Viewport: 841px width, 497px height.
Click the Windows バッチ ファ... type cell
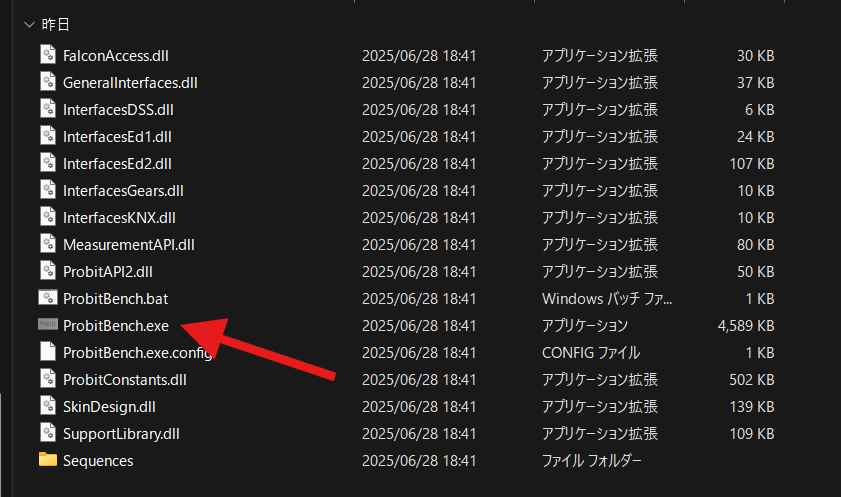click(607, 299)
